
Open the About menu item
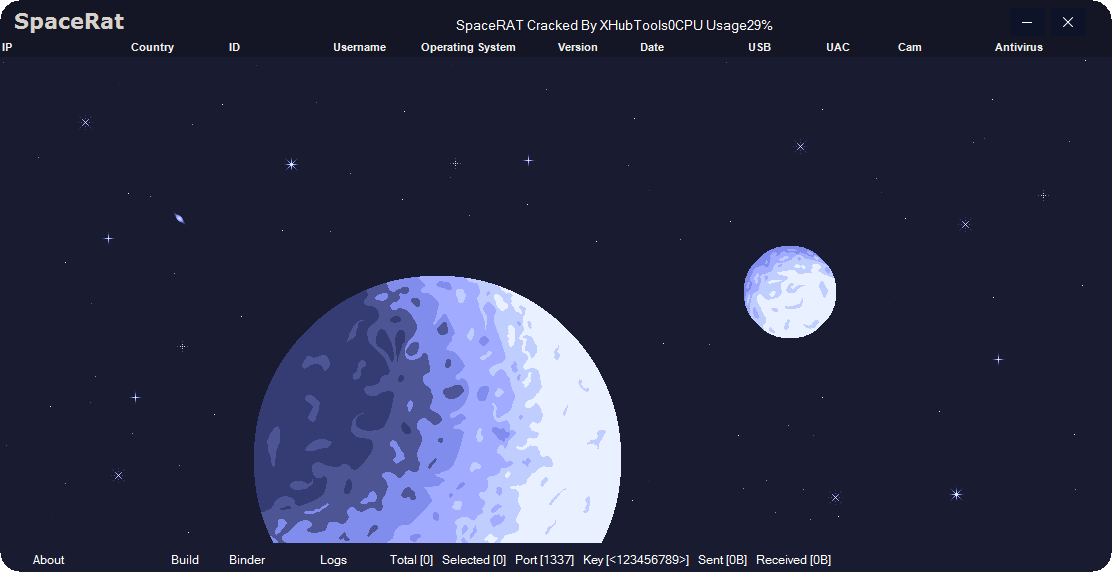click(x=48, y=560)
